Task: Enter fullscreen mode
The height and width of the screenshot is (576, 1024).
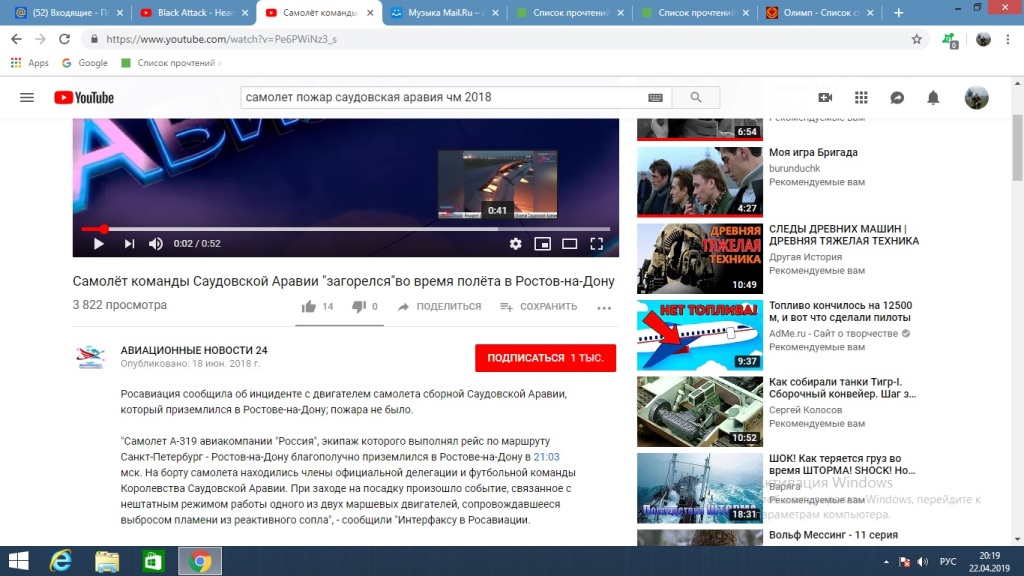Action: pyautogui.click(x=596, y=244)
